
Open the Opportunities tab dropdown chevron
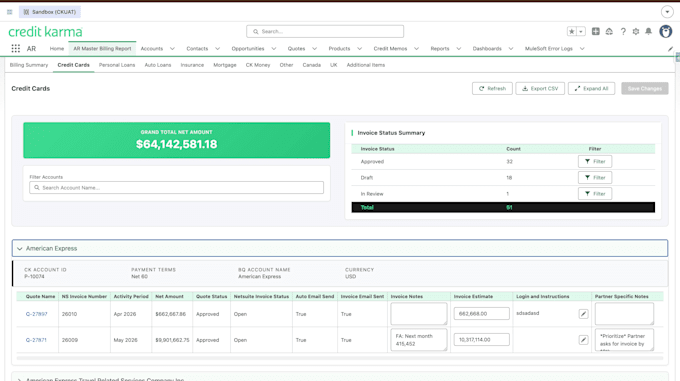coord(274,49)
